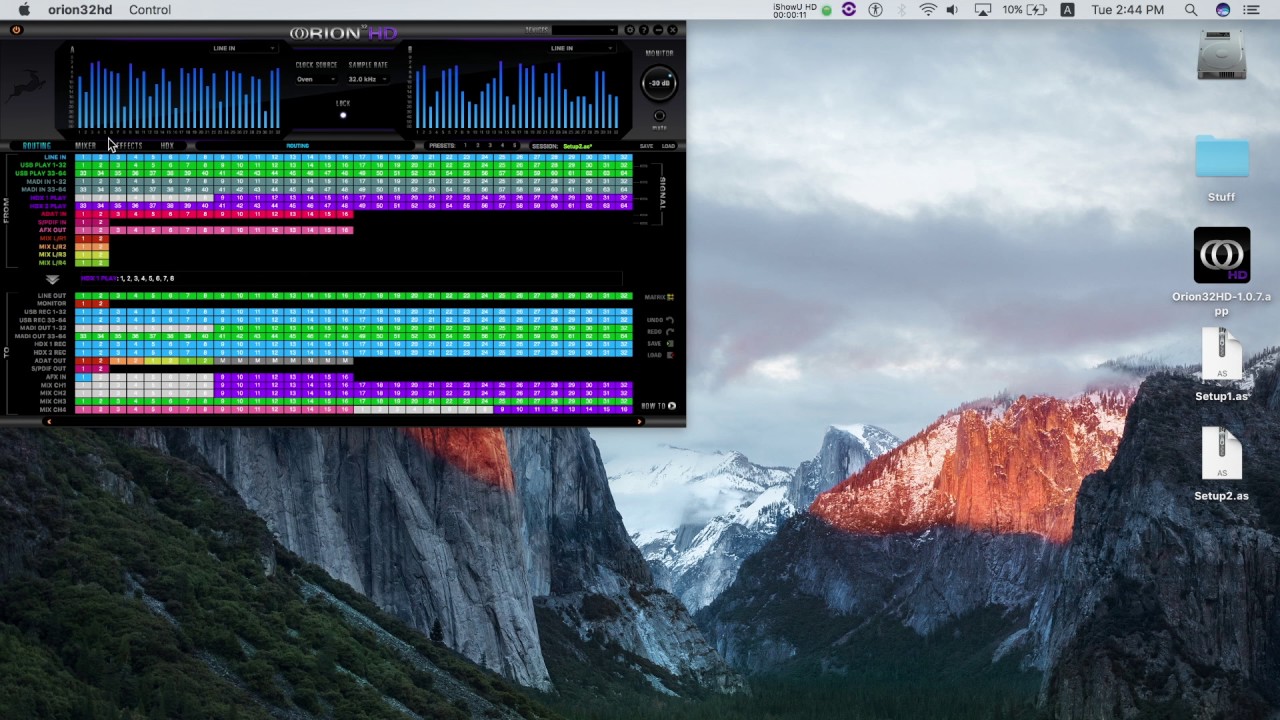
Task: Select the MIX CH4 destination row label
Action: [x=53, y=410]
